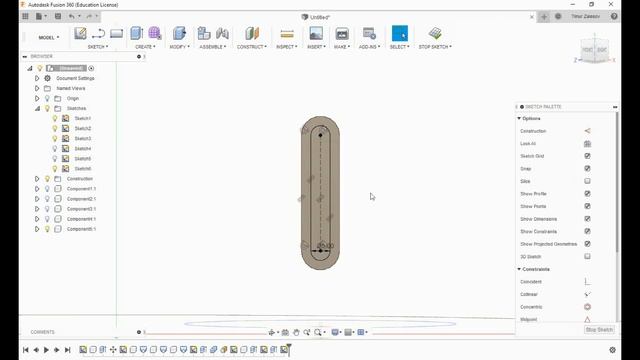Click the blue Select tool icon
The height and width of the screenshot is (360, 640).
(x=400, y=33)
